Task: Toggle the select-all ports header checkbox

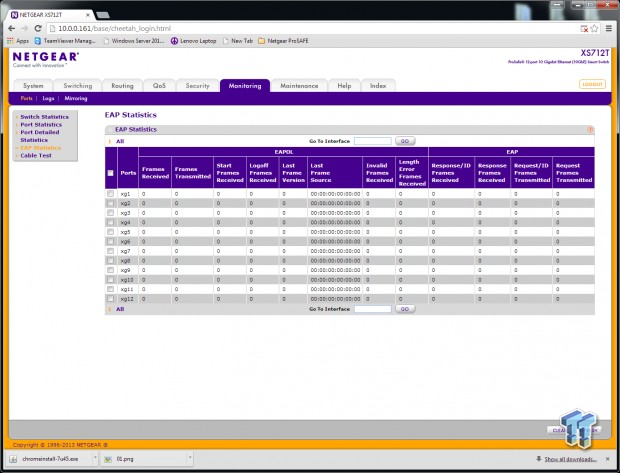Action: (110, 173)
